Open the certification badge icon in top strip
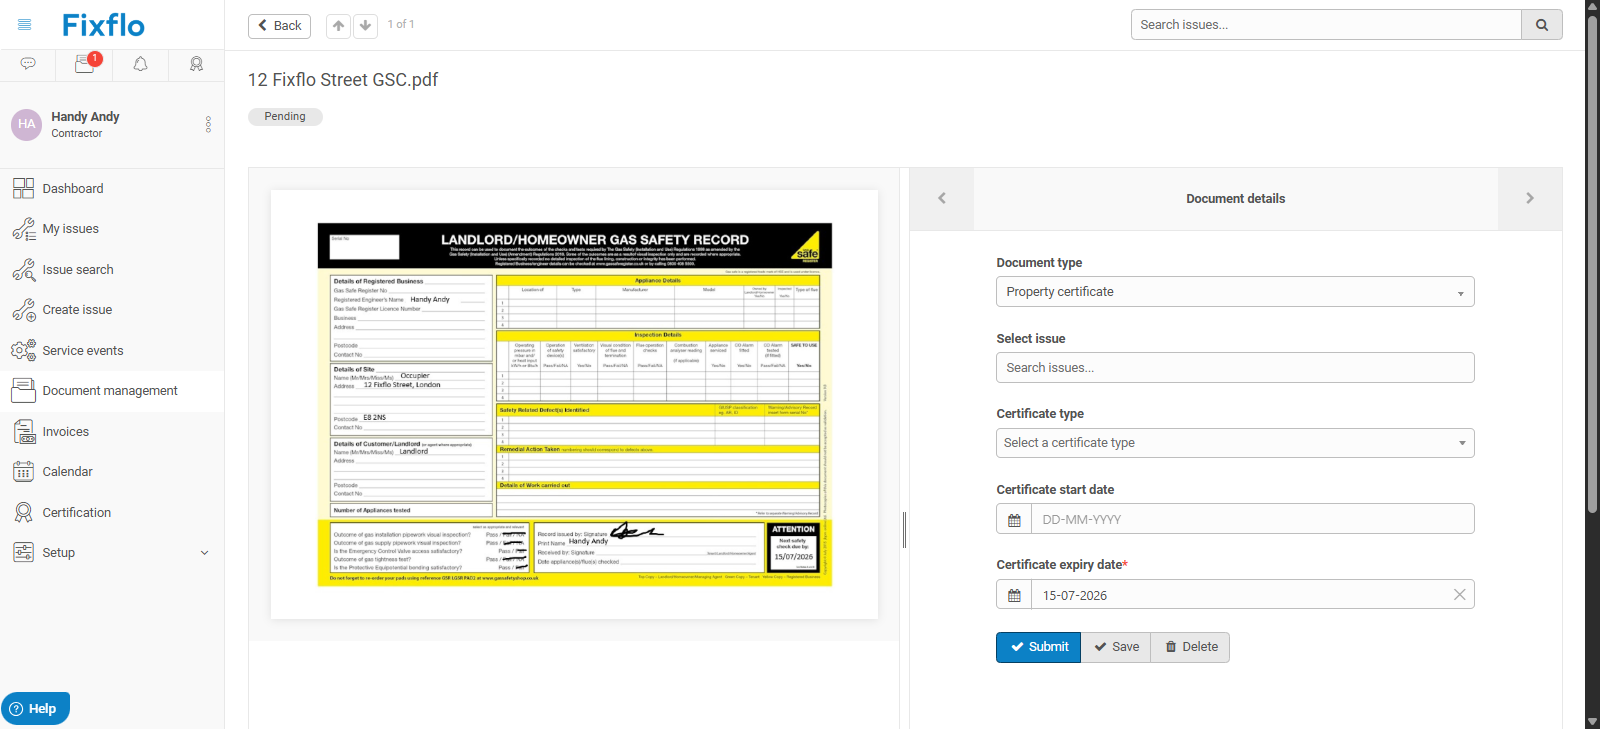Viewport: 1600px width, 729px height. coord(196,64)
